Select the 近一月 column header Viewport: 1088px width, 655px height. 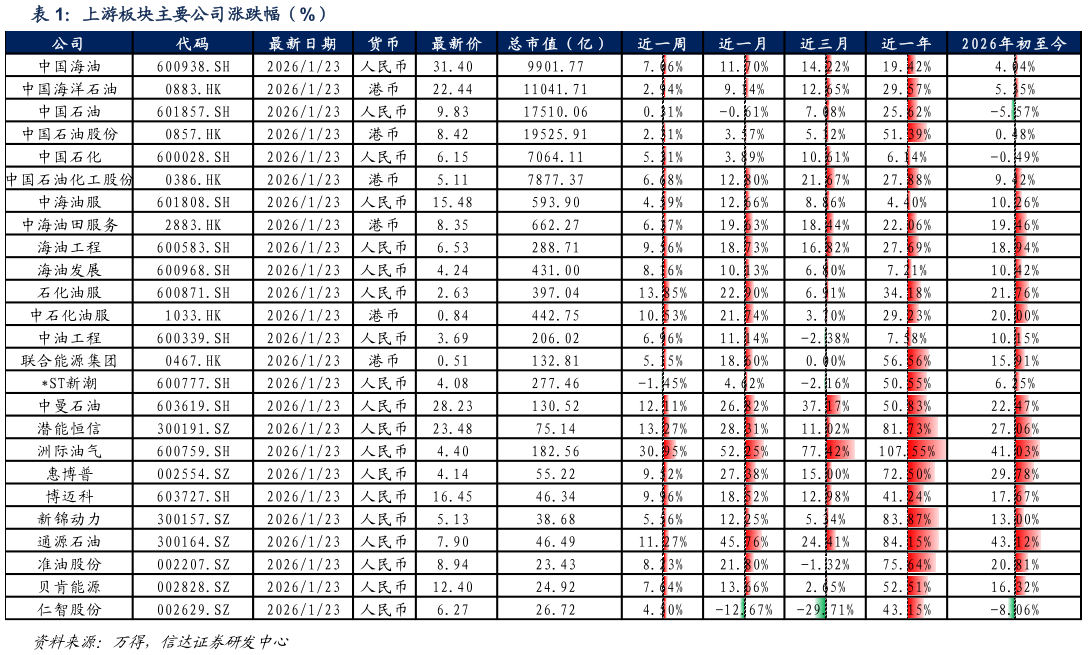(x=744, y=42)
